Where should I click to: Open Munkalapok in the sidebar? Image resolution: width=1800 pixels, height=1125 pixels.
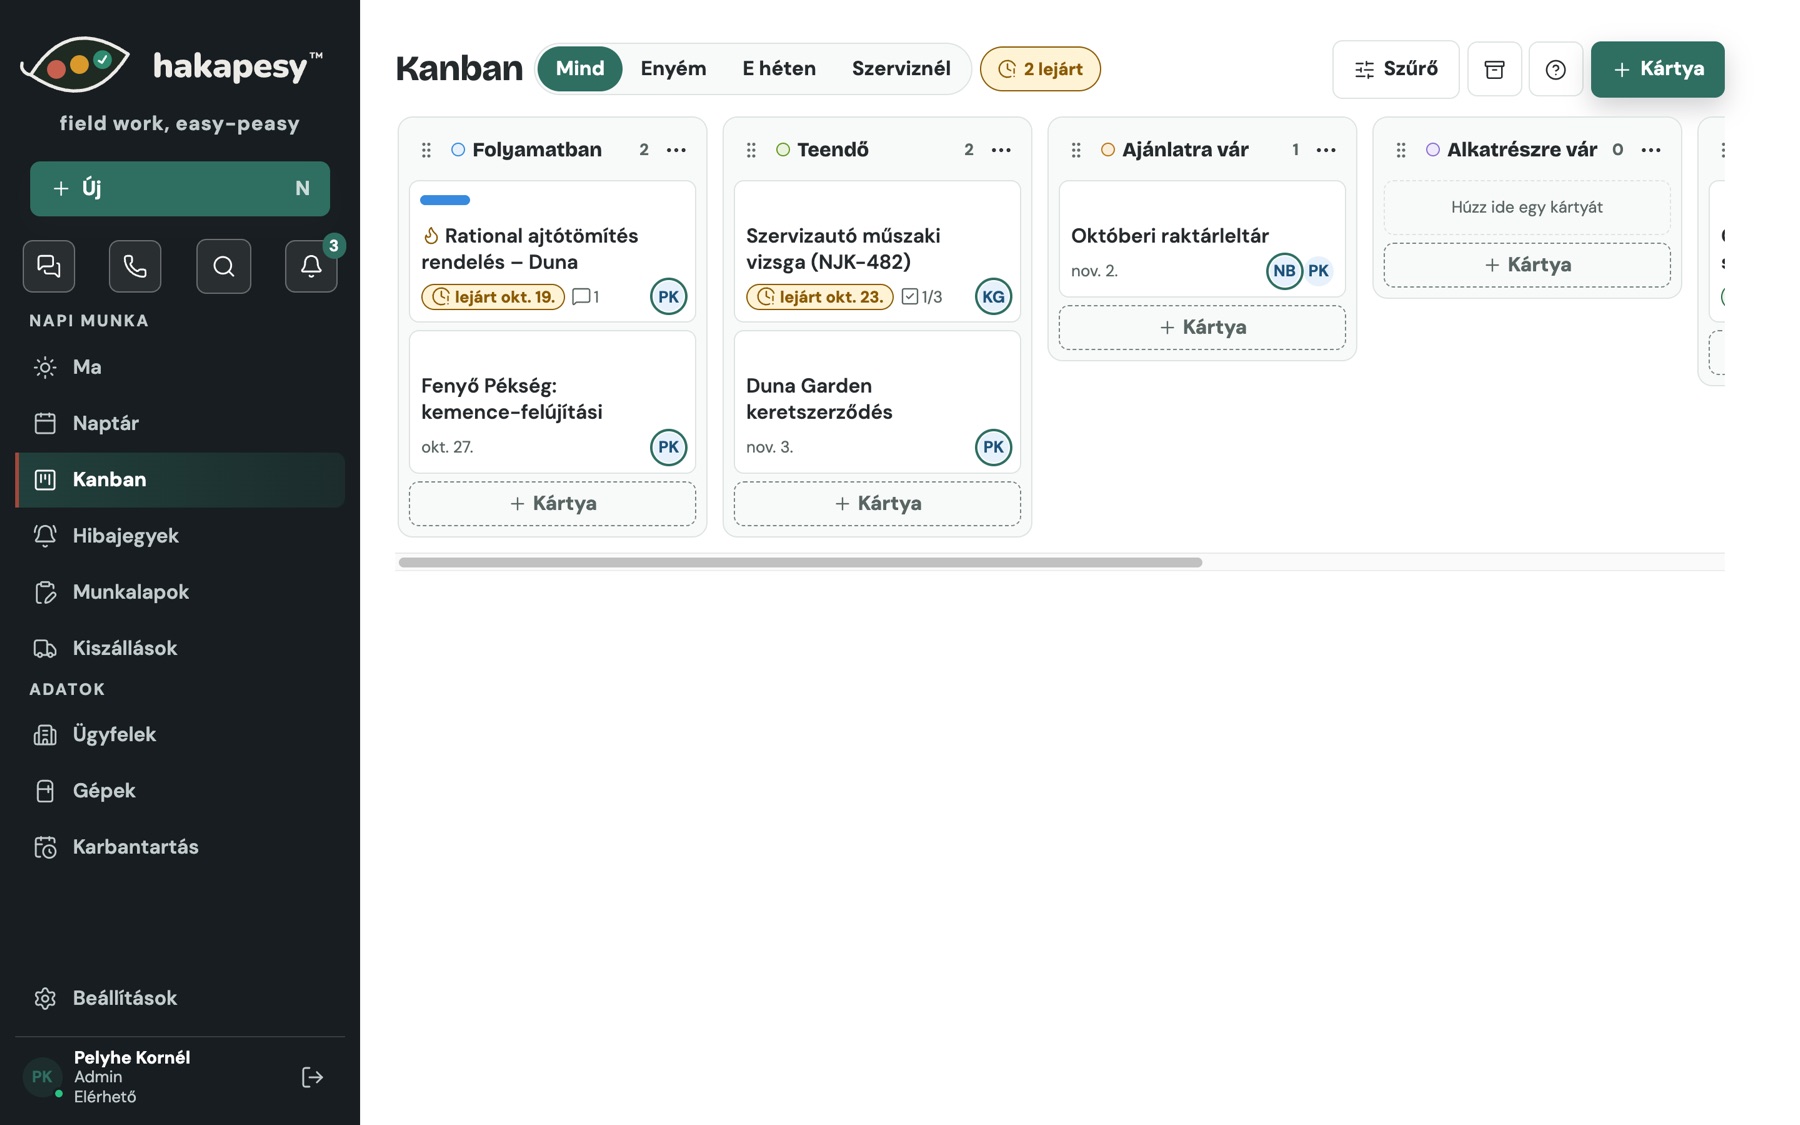pos(180,592)
